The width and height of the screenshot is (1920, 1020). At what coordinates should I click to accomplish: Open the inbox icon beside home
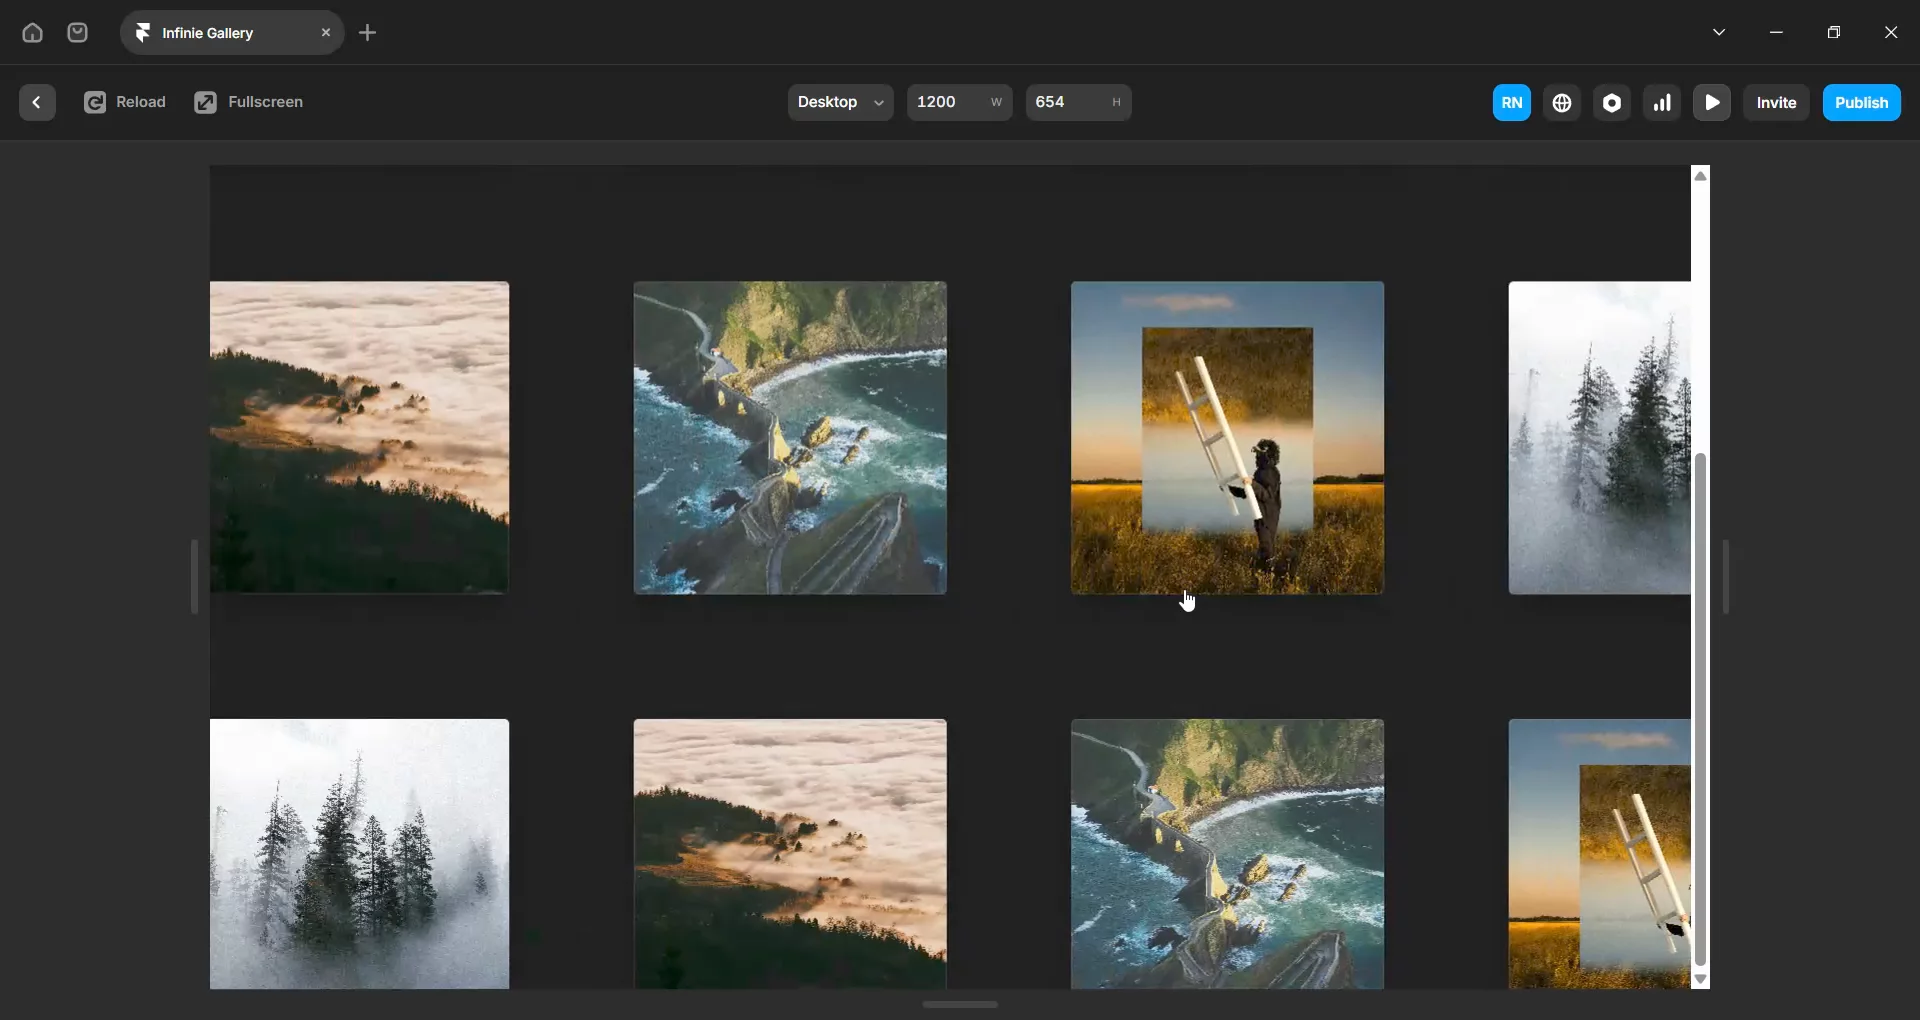pos(78,33)
